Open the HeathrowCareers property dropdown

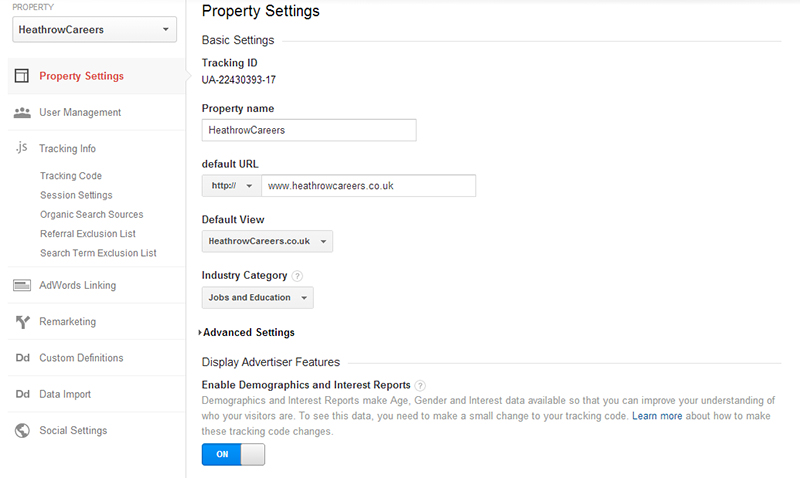(95, 30)
